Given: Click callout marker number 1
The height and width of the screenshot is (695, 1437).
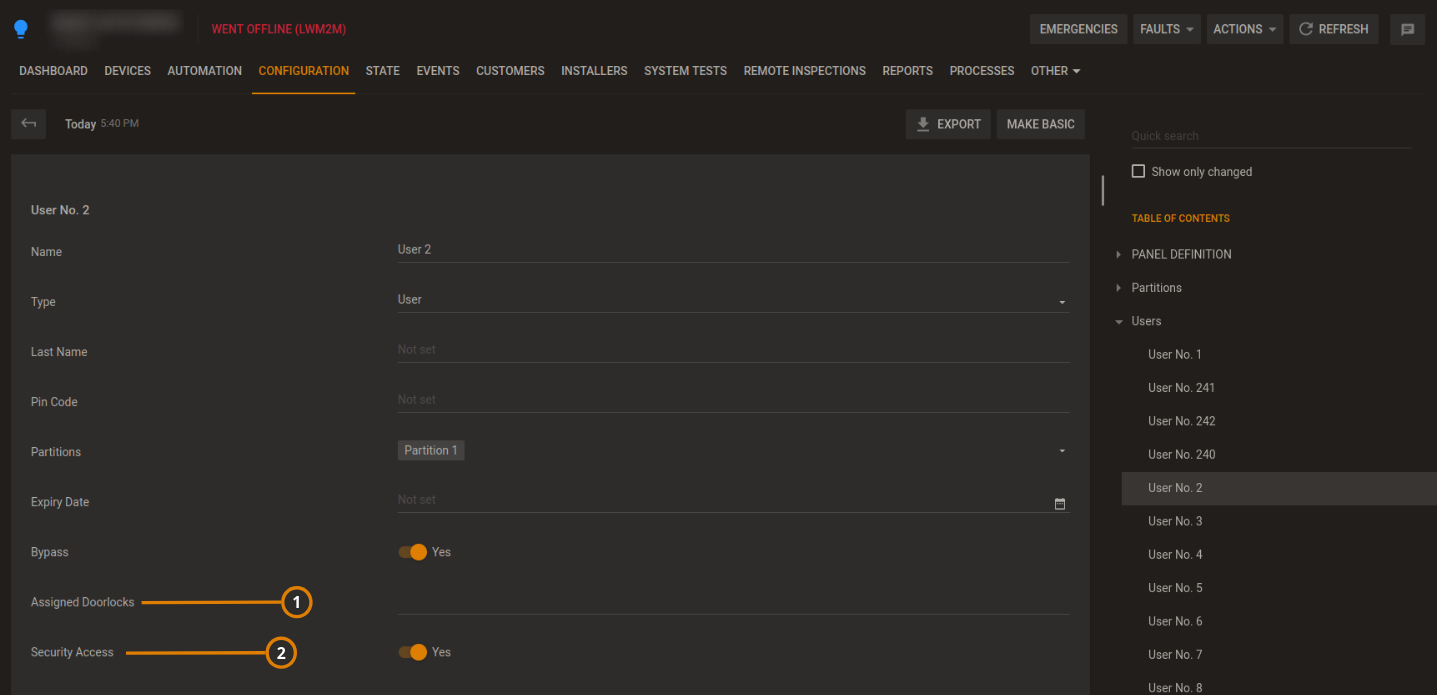Looking at the screenshot, I should tap(296, 602).
